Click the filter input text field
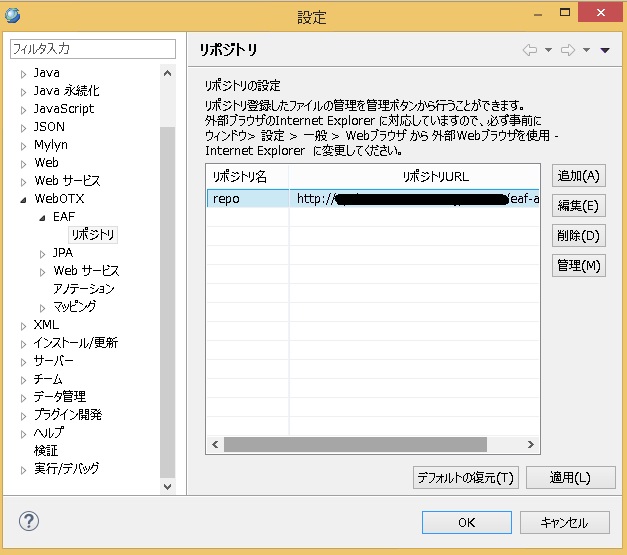 coord(92,48)
